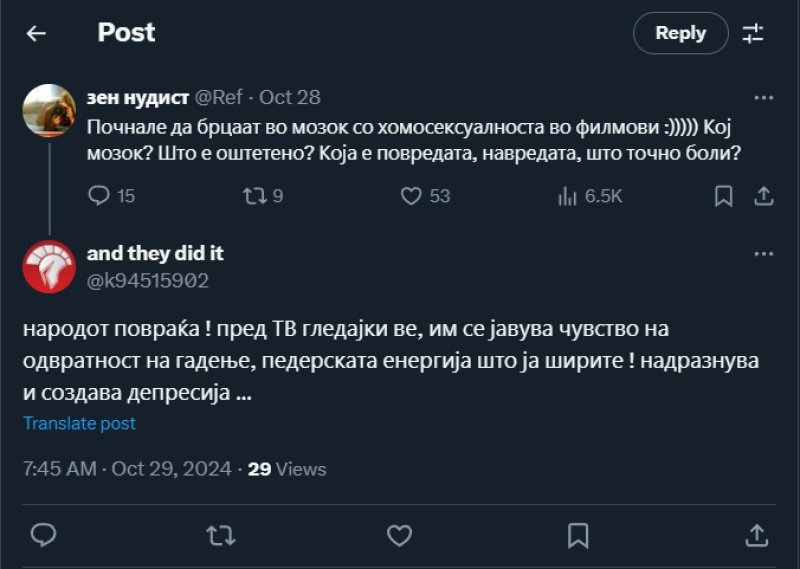Repost the first post with 9 reposts

click(254, 196)
